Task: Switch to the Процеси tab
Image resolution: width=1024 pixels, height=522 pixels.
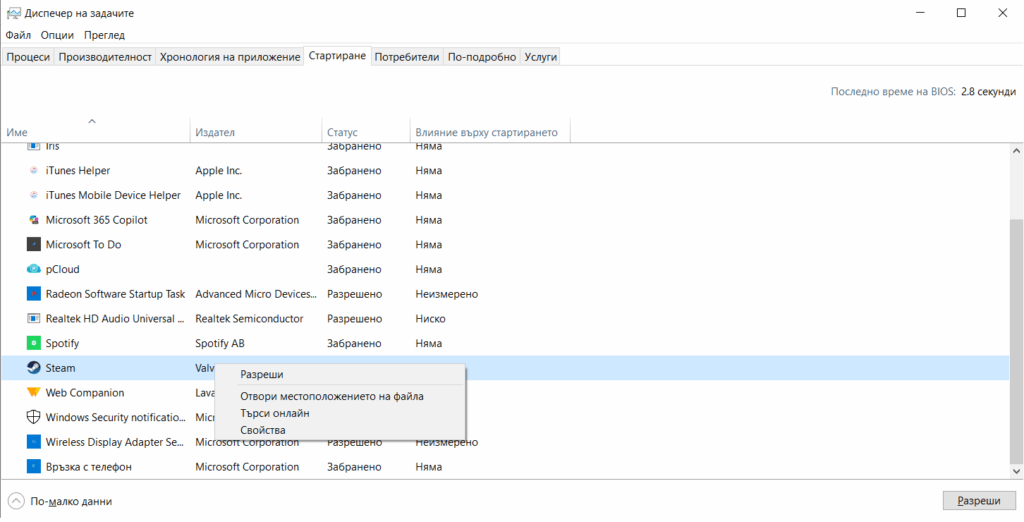Action: click(28, 57)
